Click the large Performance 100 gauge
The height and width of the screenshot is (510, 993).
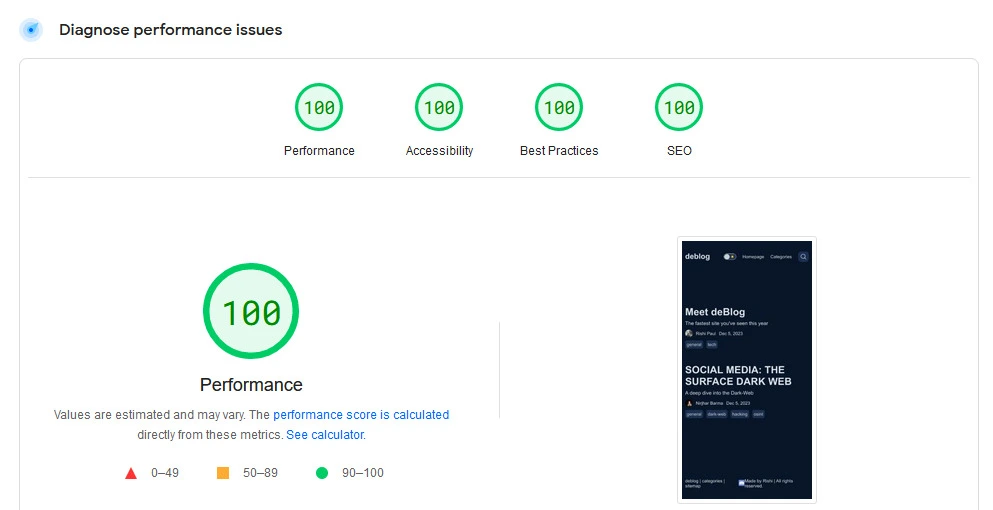click(x=251, y=312)
